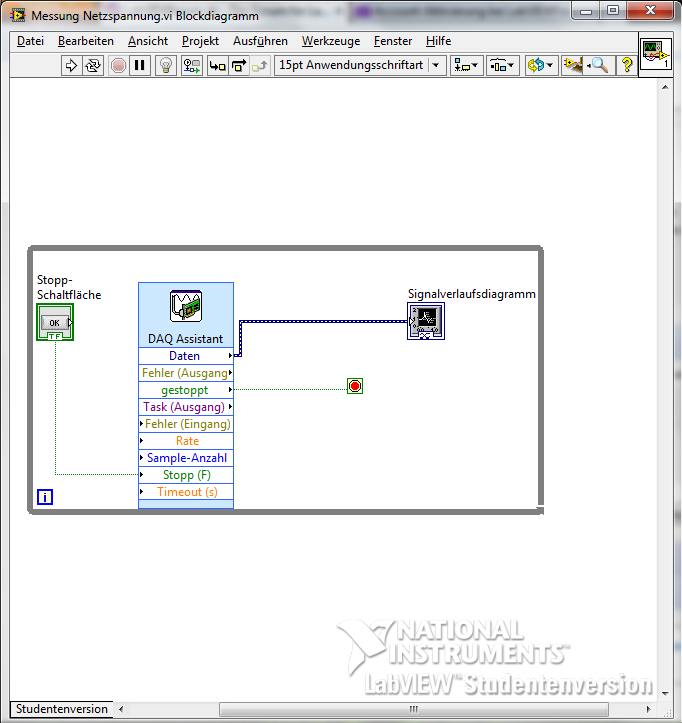Image resolution: width=682 pixels, height=723 pixels.
Task: Click the gestoppt output terminal
Action: 186,390
